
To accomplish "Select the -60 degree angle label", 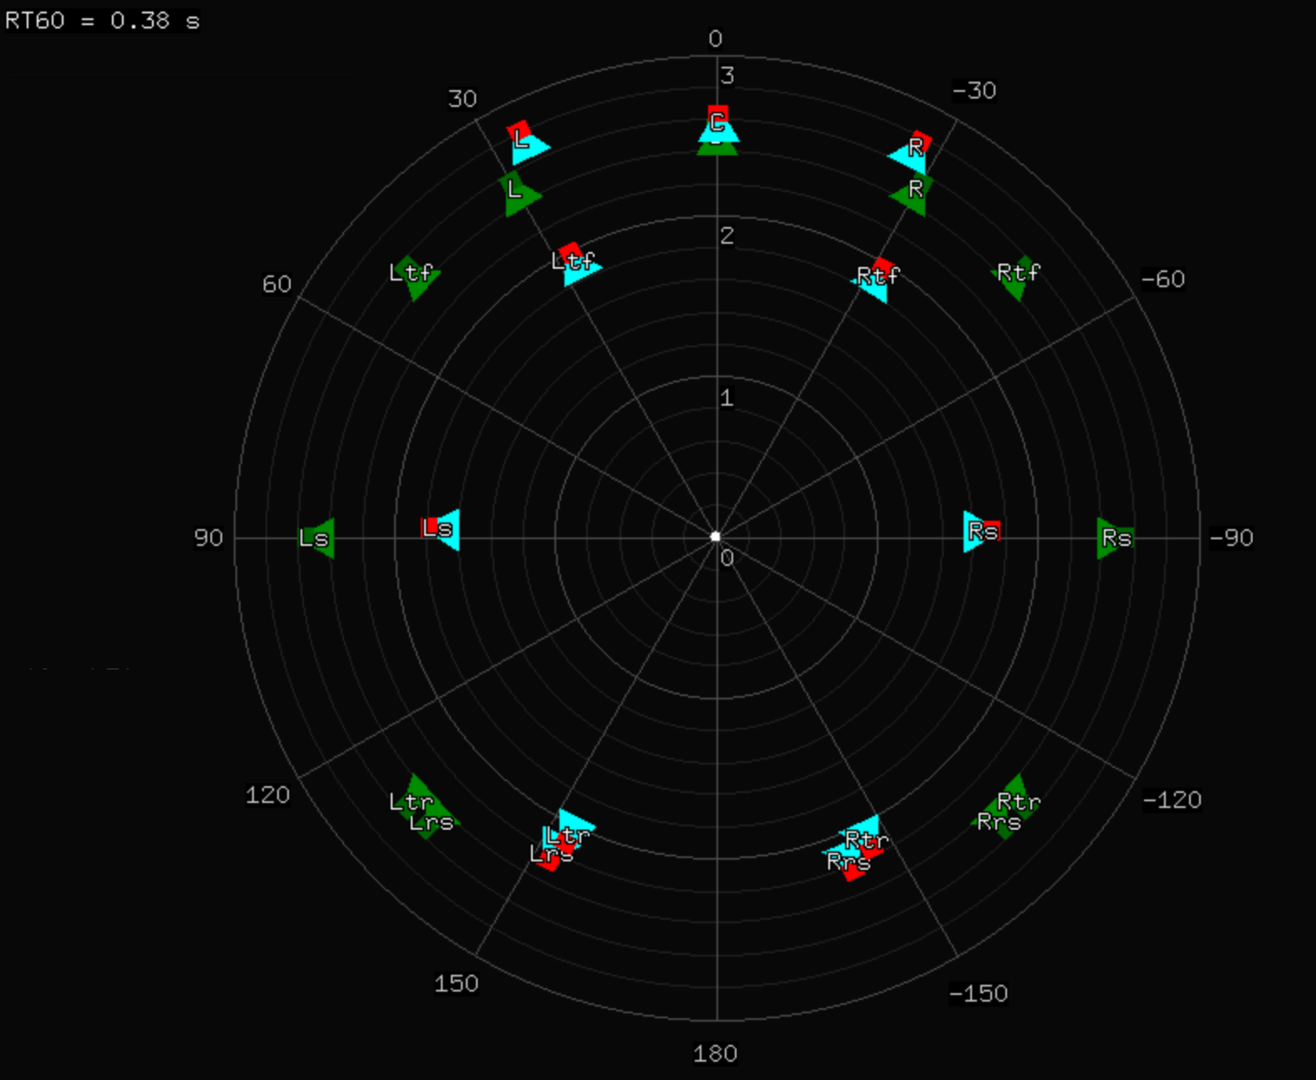I will click(1163, 279).
